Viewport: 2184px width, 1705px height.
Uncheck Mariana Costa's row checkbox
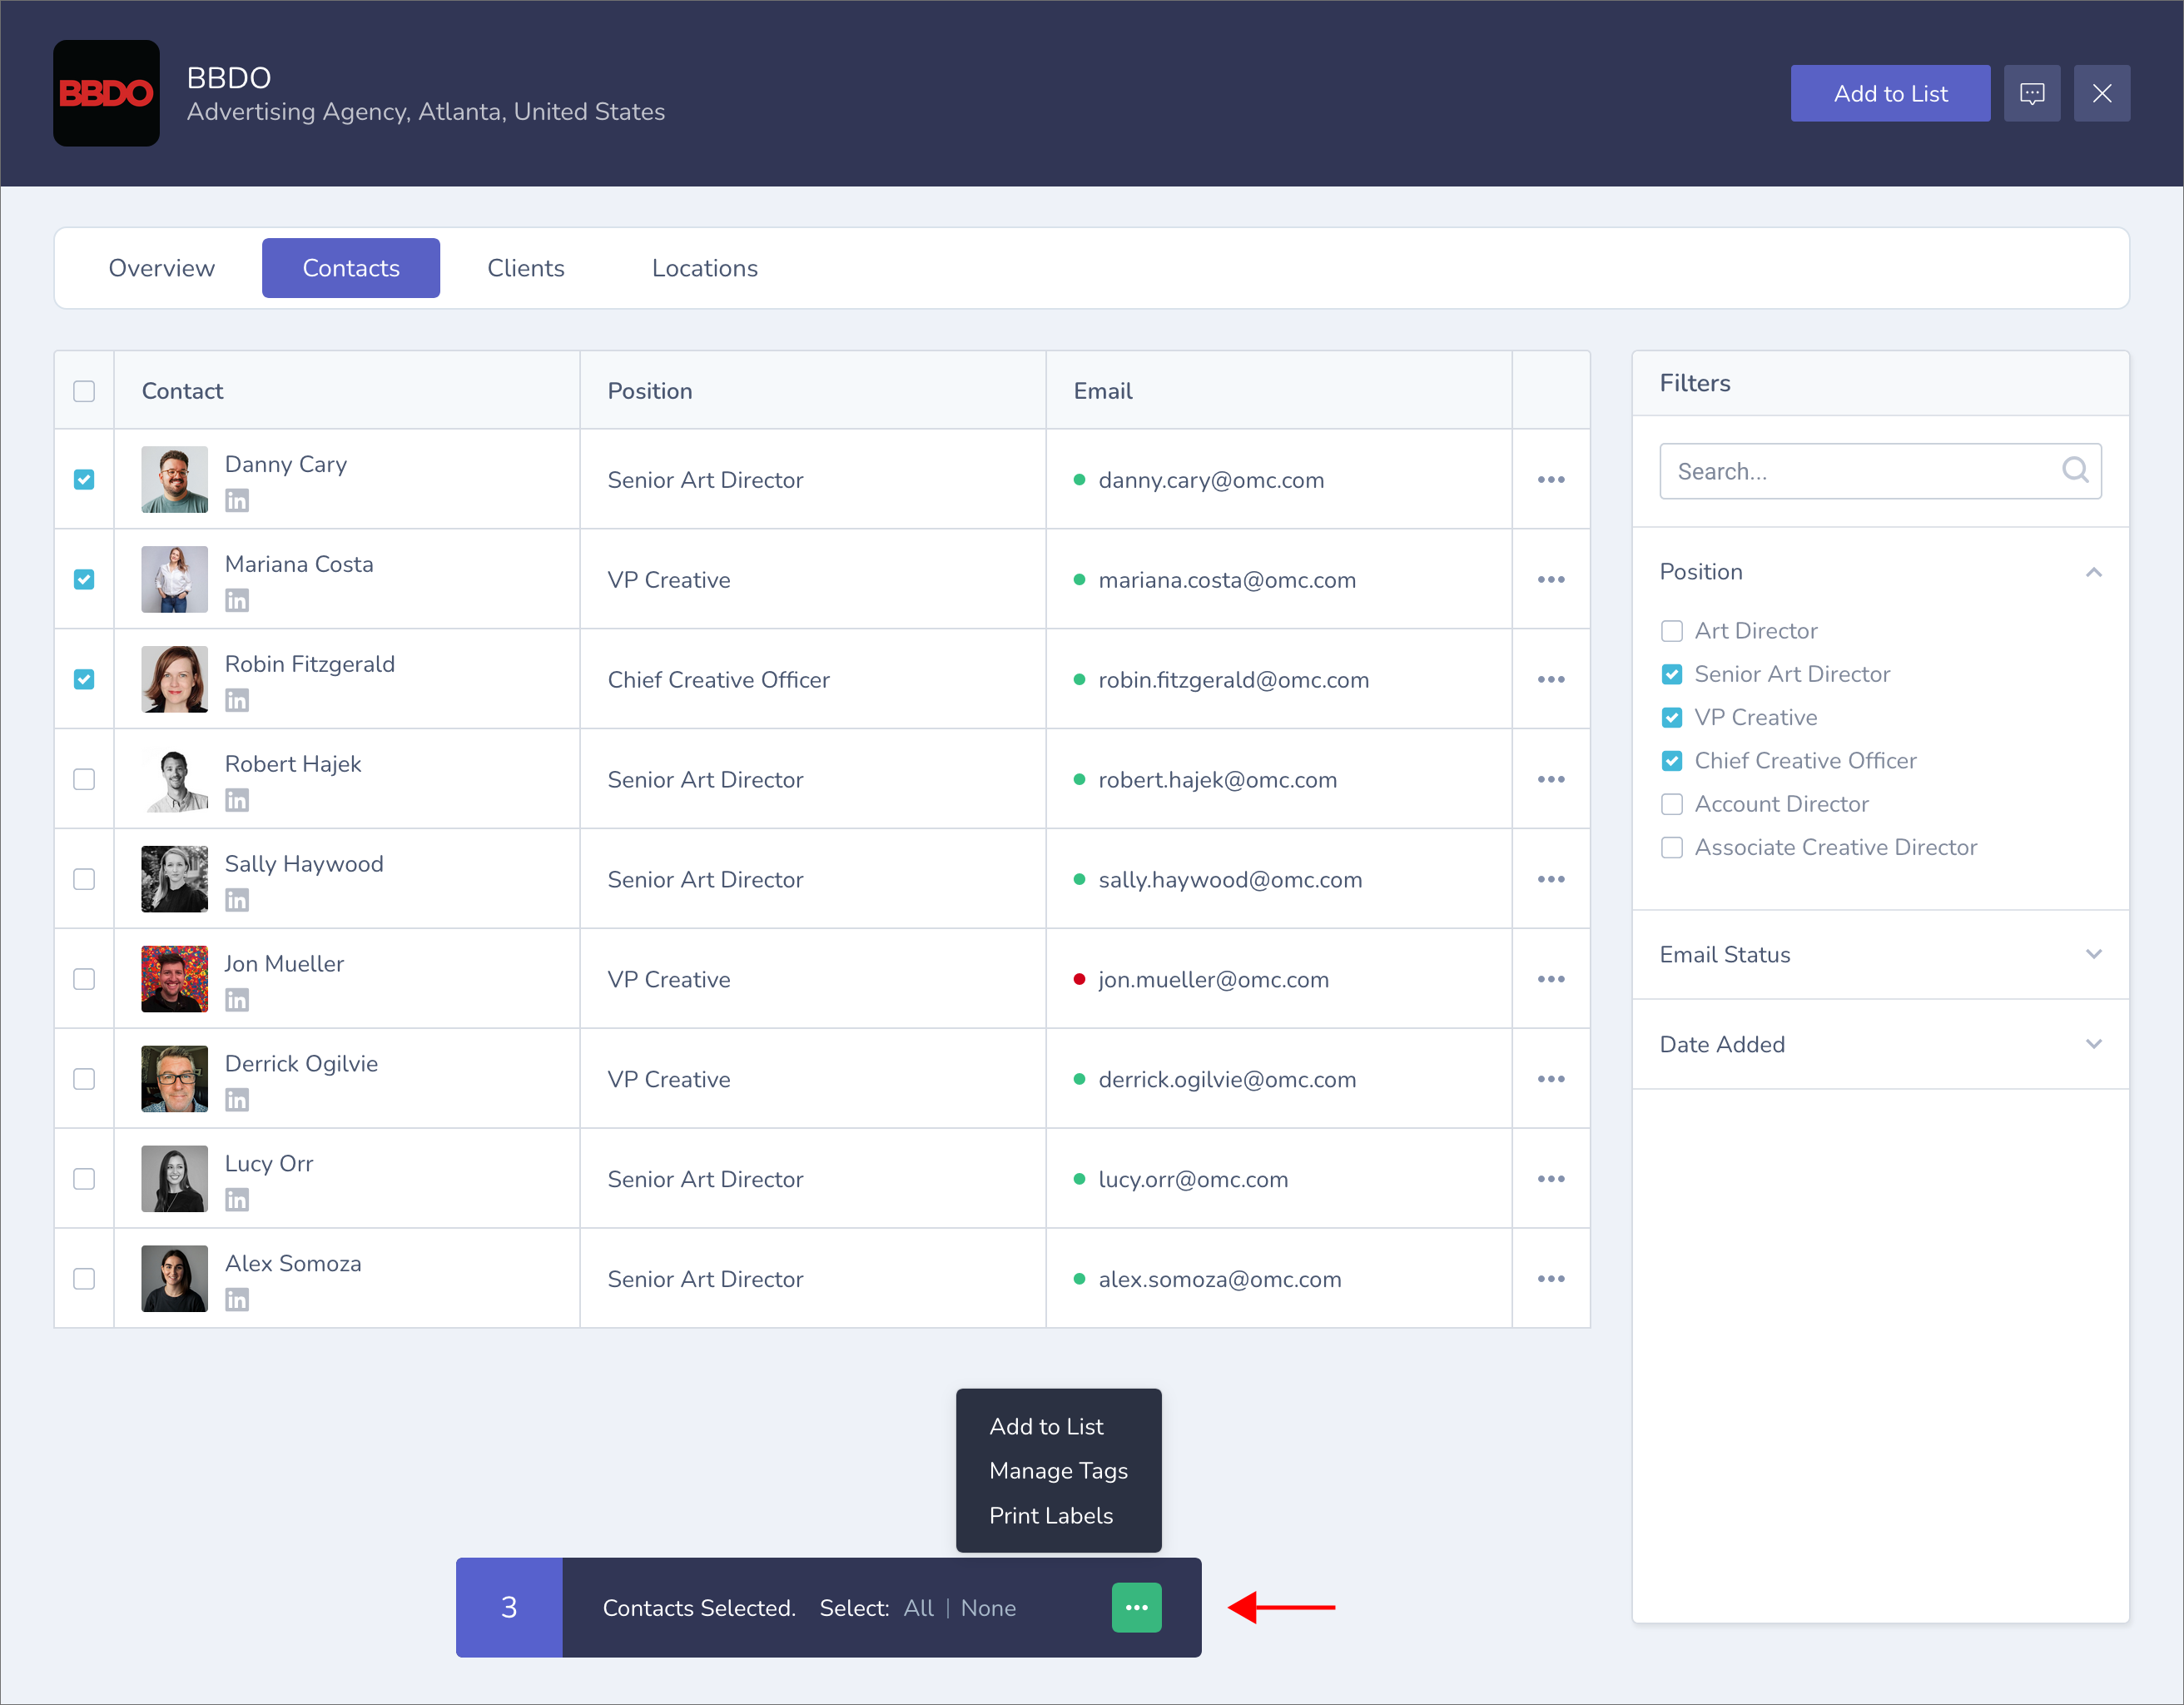pos(84,580)
